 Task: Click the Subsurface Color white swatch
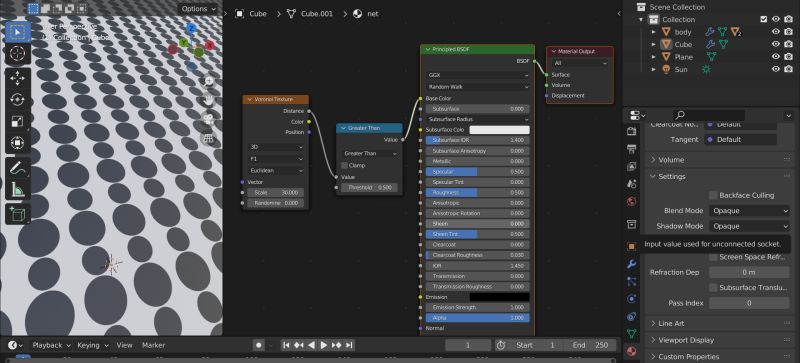point(499,130)
